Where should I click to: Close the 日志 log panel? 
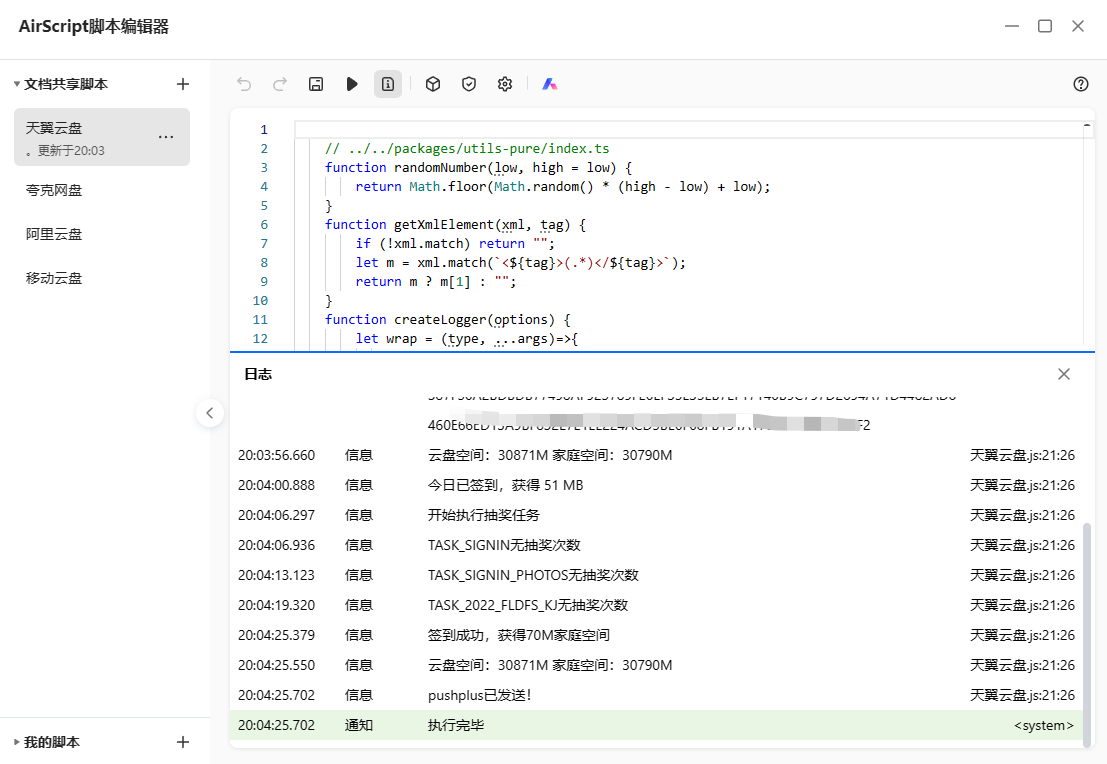(1064, 374)
